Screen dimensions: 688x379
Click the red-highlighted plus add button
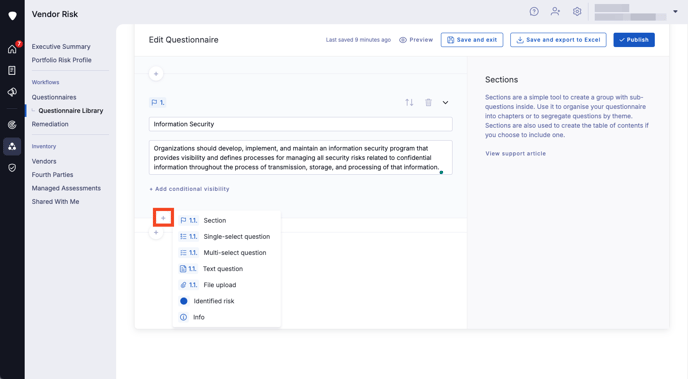coord(163,218)
